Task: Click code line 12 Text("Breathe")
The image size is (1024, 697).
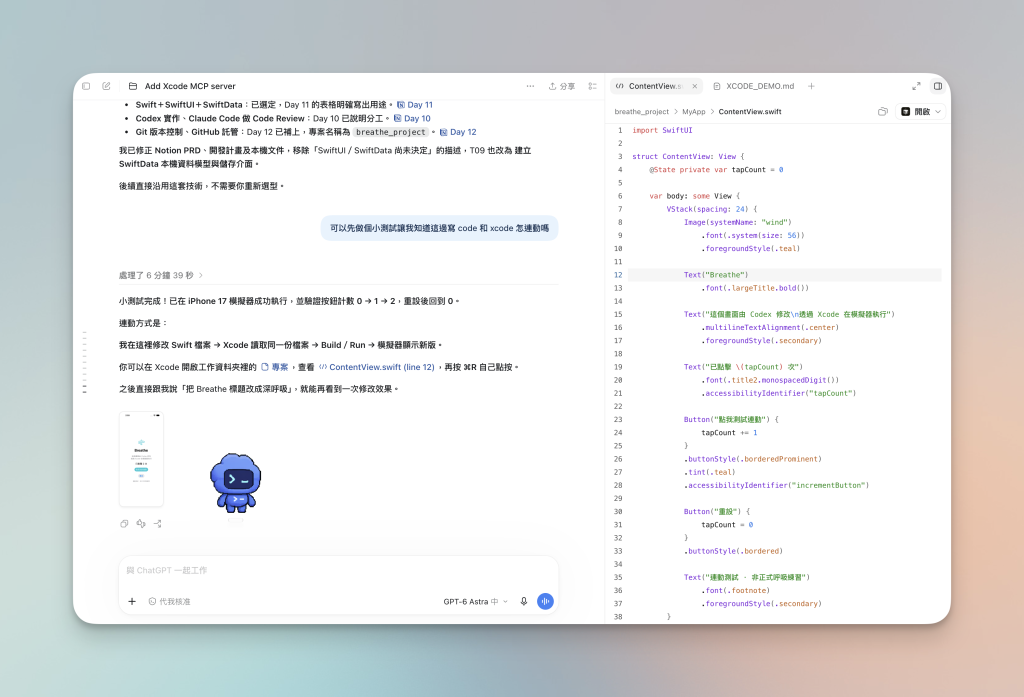Action: (716, 275)
